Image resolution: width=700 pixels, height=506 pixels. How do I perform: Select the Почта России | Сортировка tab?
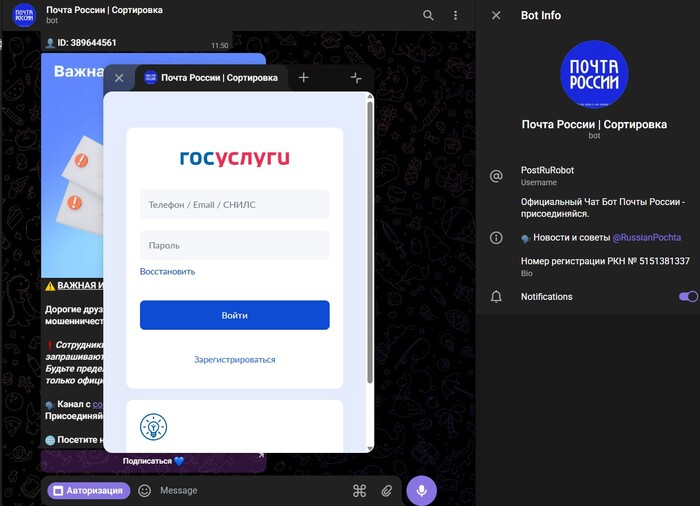point(212,78)
